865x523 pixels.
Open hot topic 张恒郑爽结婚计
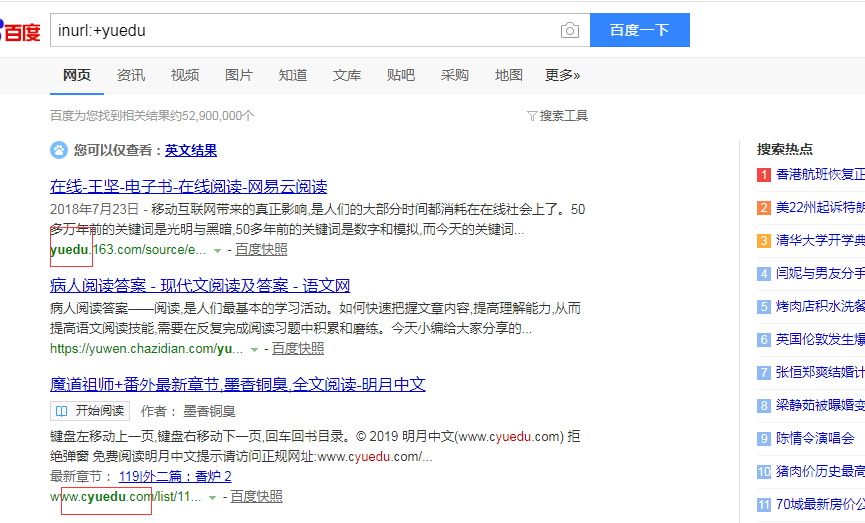pyautogui.click(x=820, y=372)
